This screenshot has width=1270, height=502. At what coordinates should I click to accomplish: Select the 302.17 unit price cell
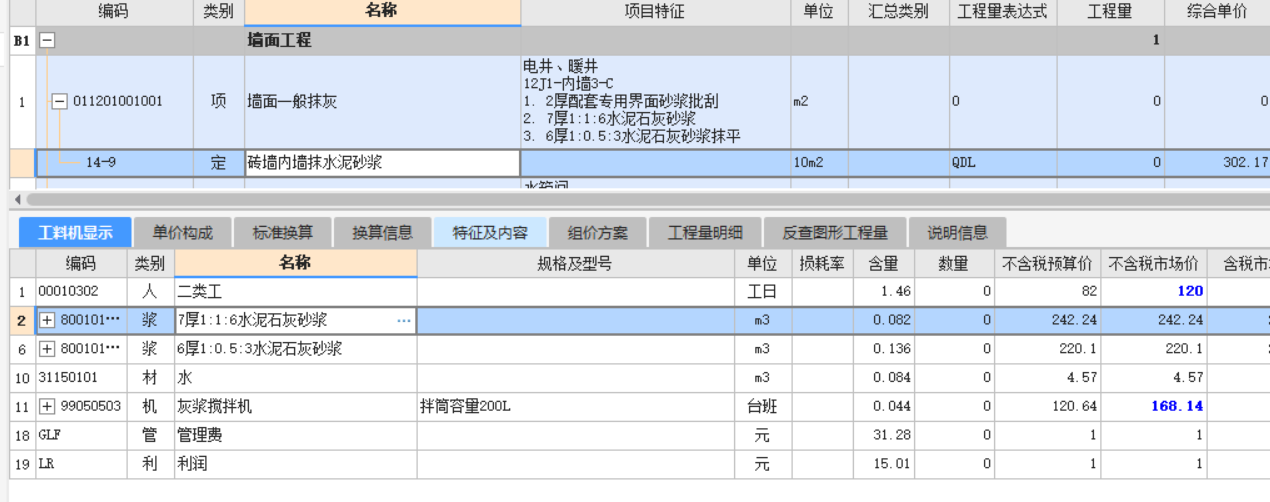tap(1217, 163)
